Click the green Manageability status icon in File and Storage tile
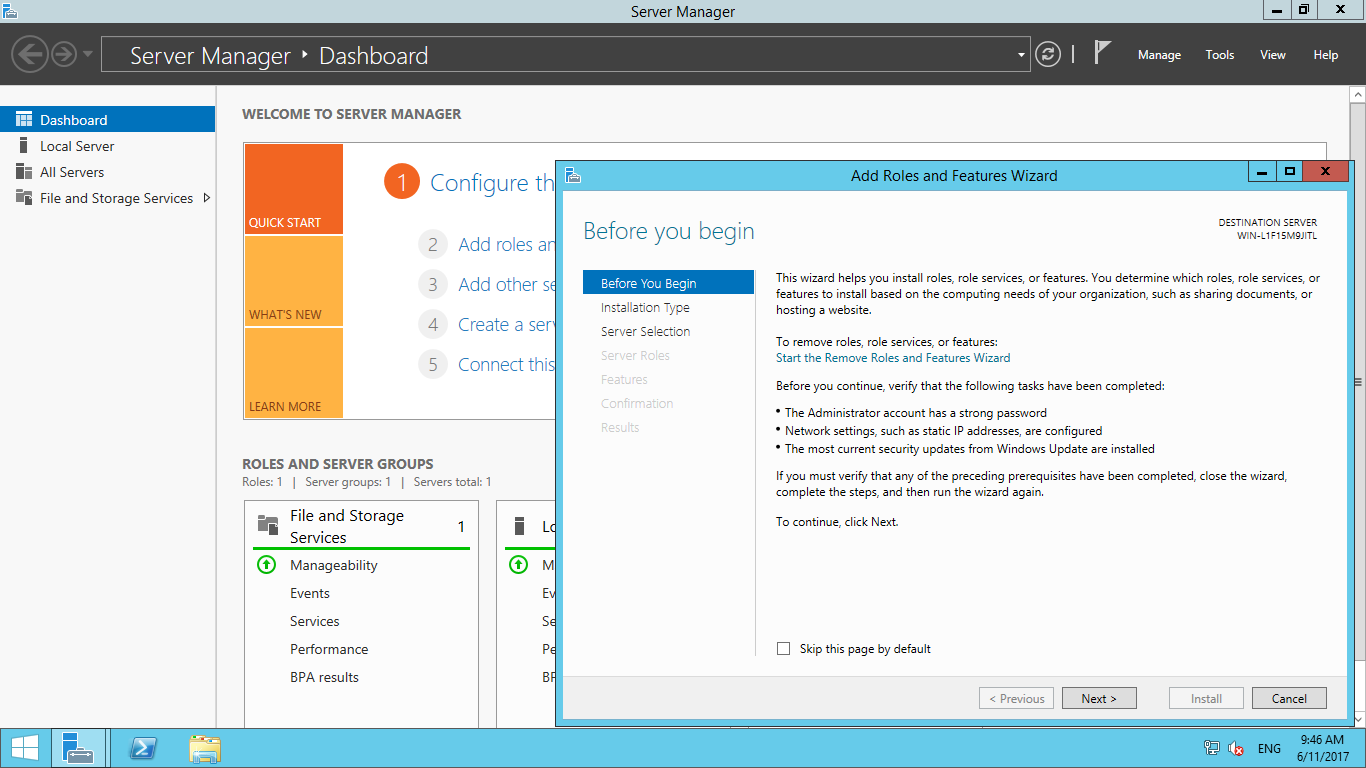This screenshot has width=1366, height=768. tap(266, 565)
